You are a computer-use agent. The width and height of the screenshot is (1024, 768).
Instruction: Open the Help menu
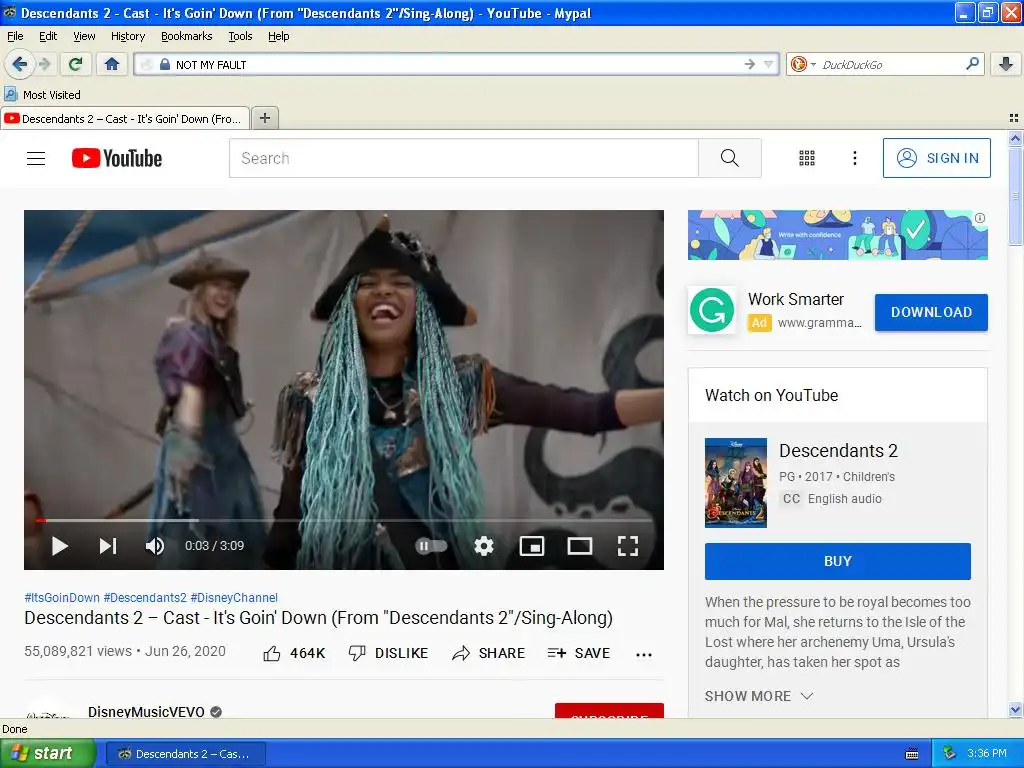tap(278, 36)
